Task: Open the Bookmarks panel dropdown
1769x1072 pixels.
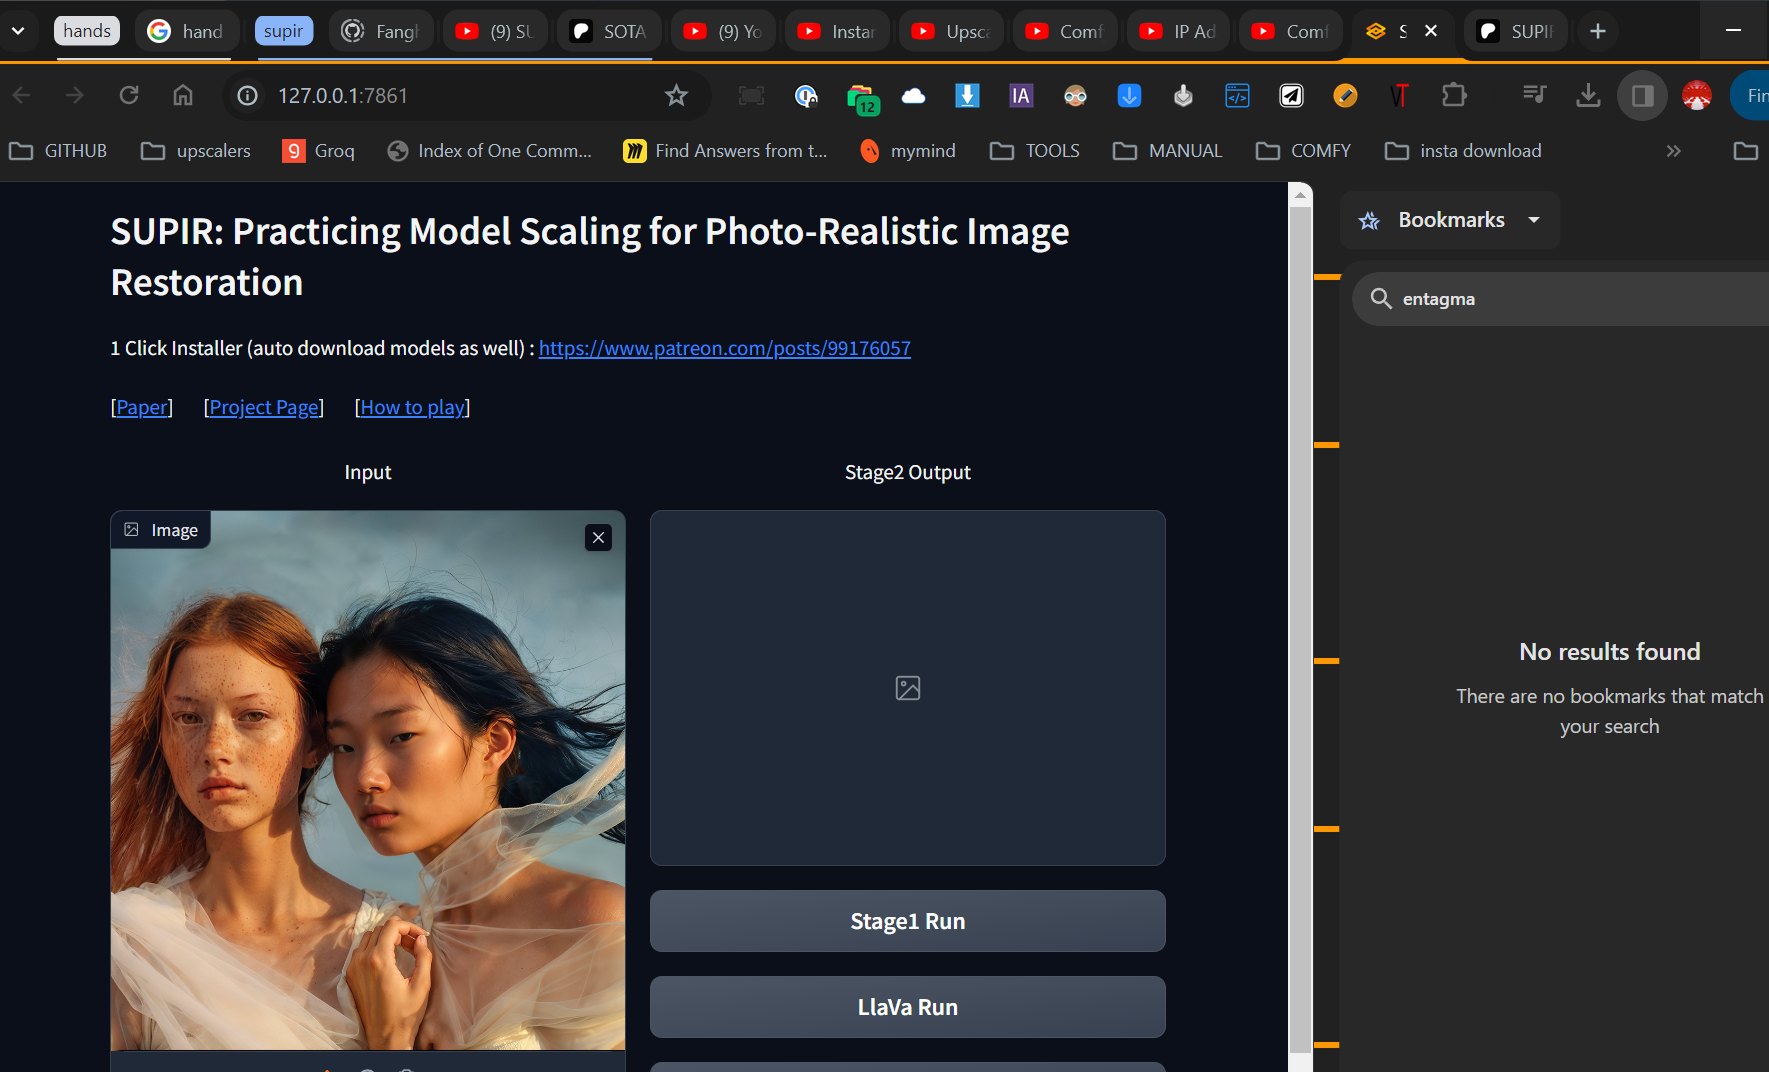Action: point(1533,220)
